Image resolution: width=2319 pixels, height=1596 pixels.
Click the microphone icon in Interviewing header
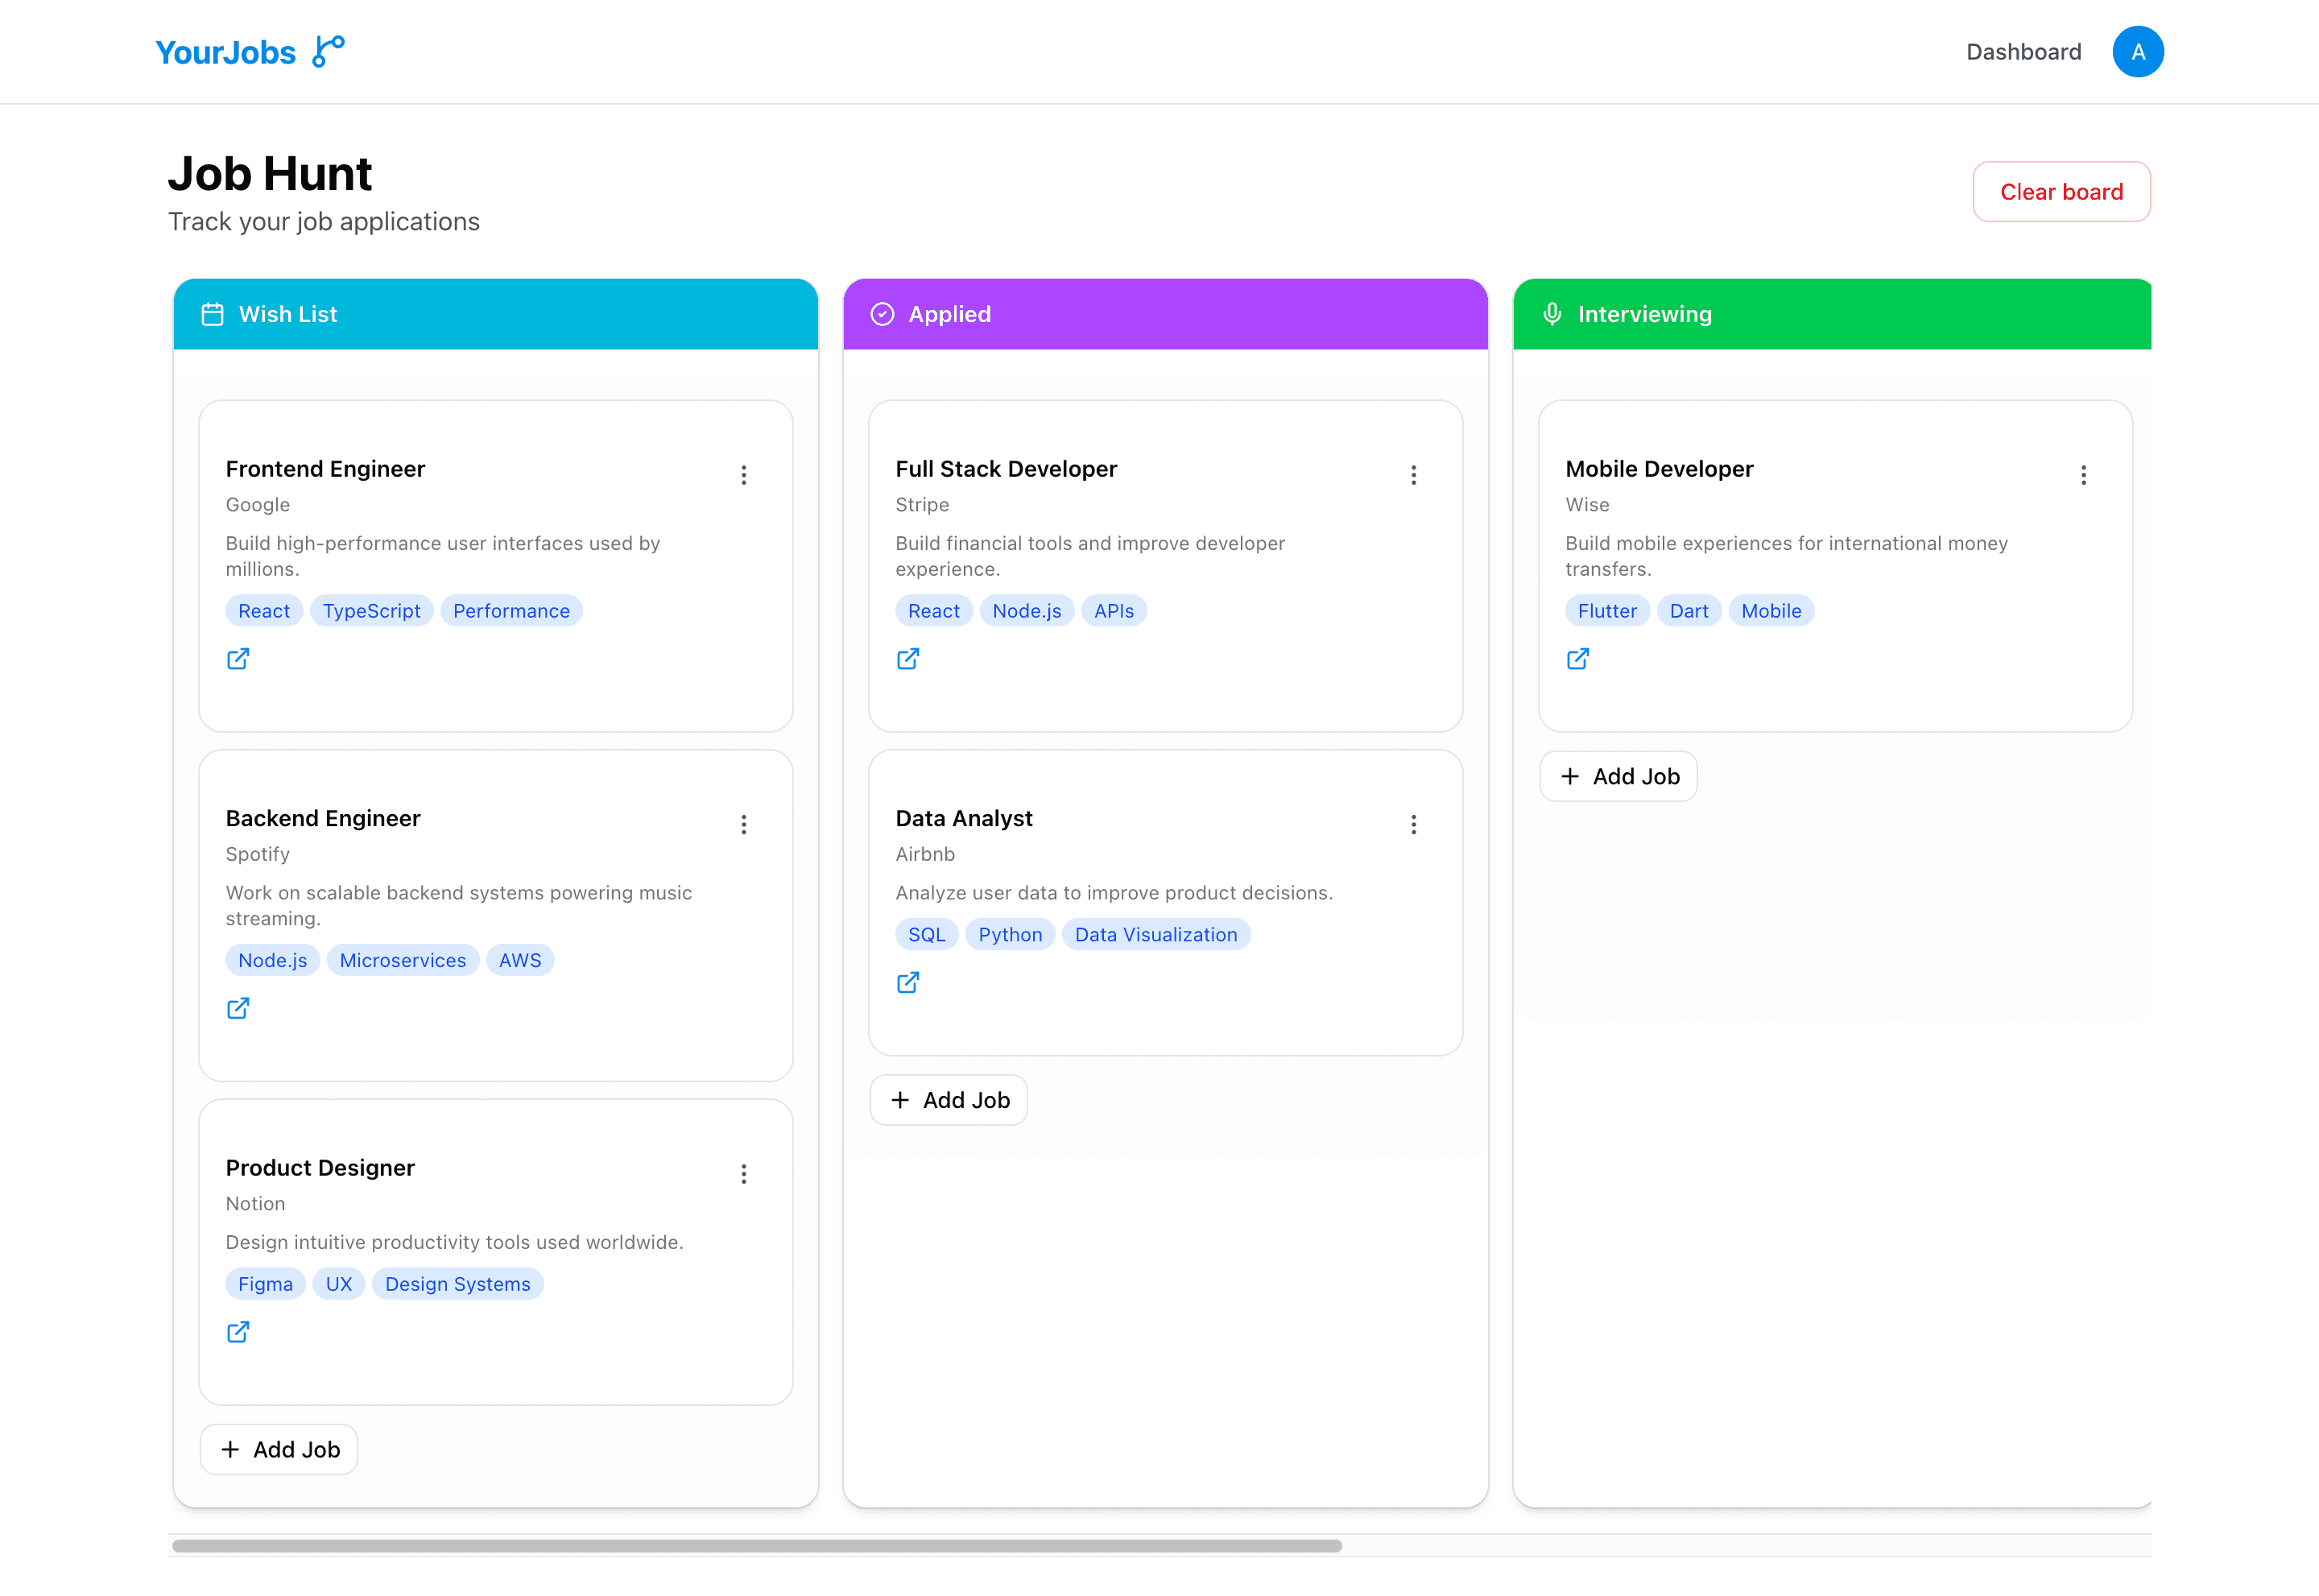tap(1552, 313)
